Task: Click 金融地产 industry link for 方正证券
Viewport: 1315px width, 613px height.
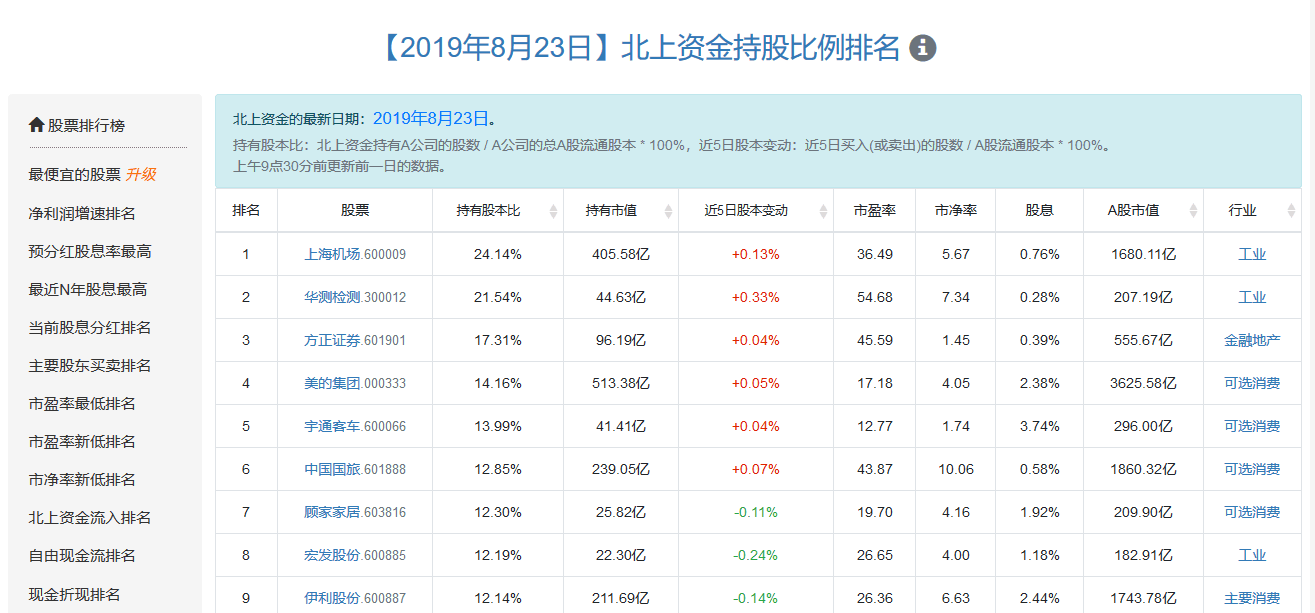Action: [1252, 340]
